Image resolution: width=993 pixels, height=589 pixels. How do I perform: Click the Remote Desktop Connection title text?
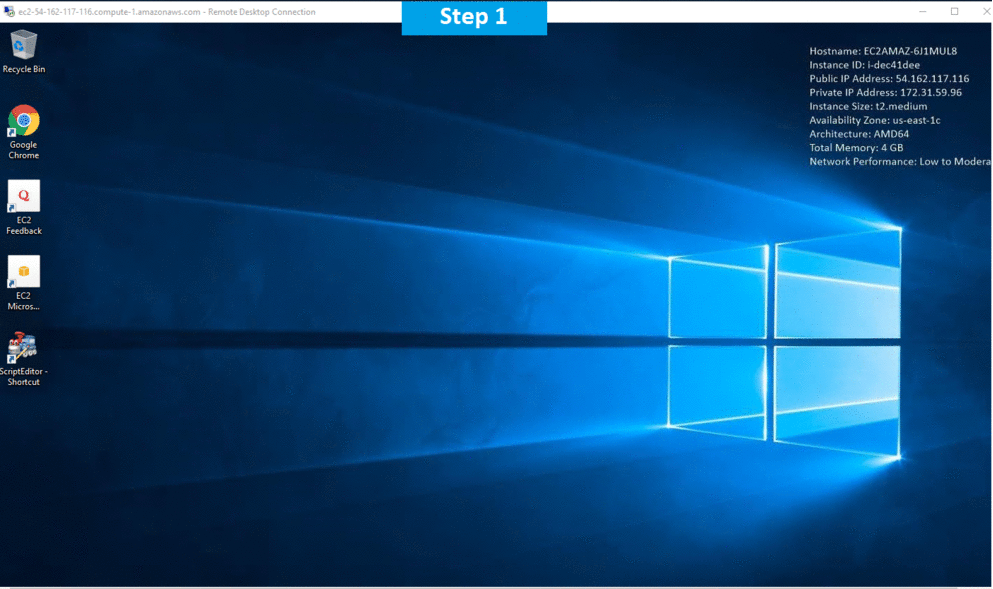(x=167, y=12)
